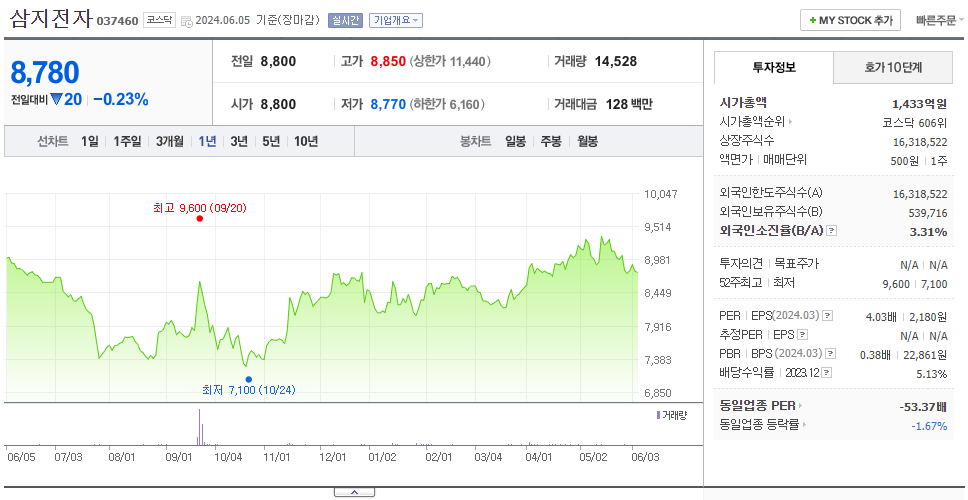
Task: Click the purple 거래량 legend marker
Action: (658, 415)
